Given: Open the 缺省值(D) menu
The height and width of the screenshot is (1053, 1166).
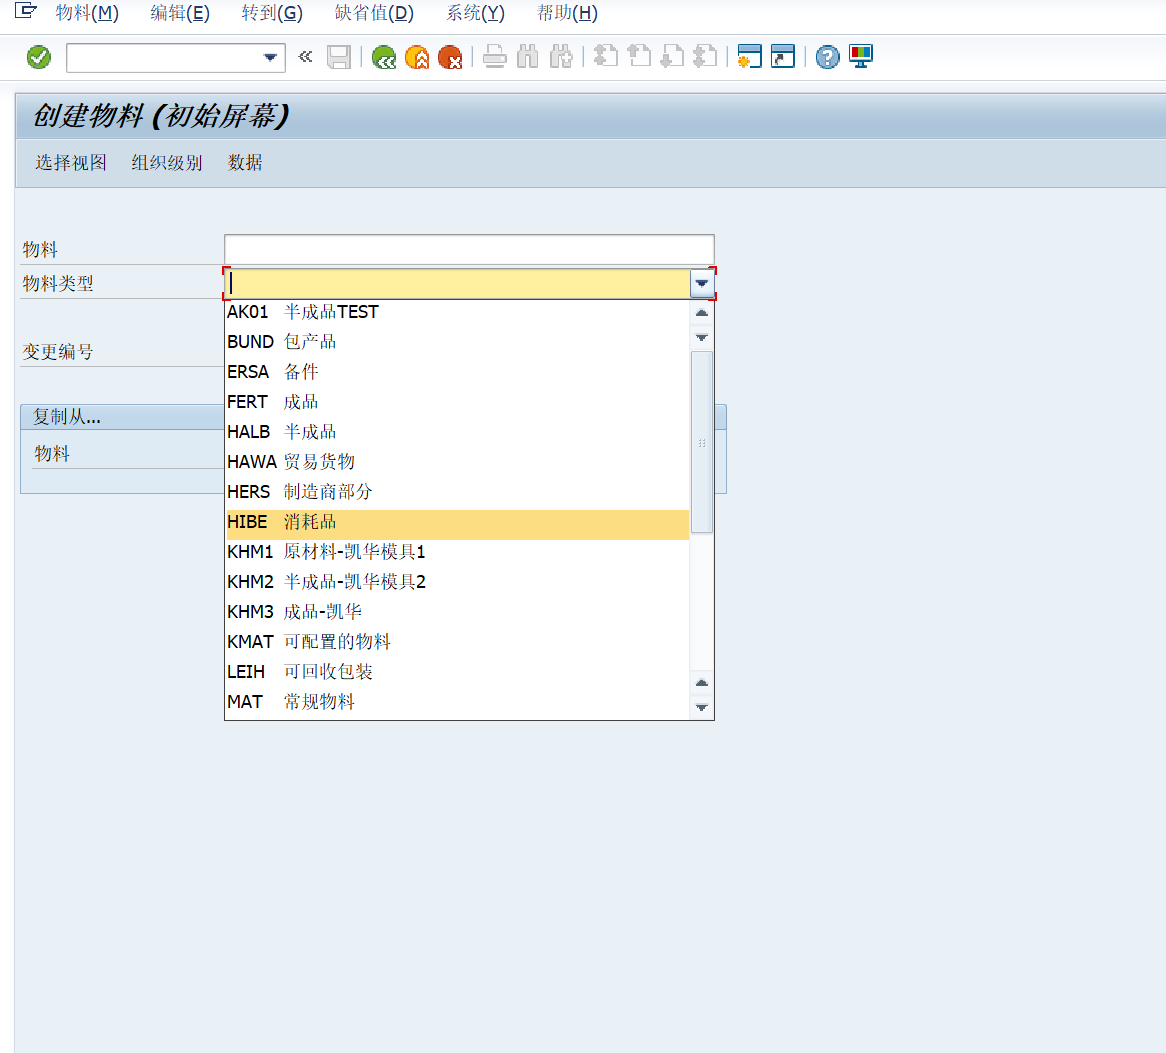Looking at the screenshot, I should (374, 13).
